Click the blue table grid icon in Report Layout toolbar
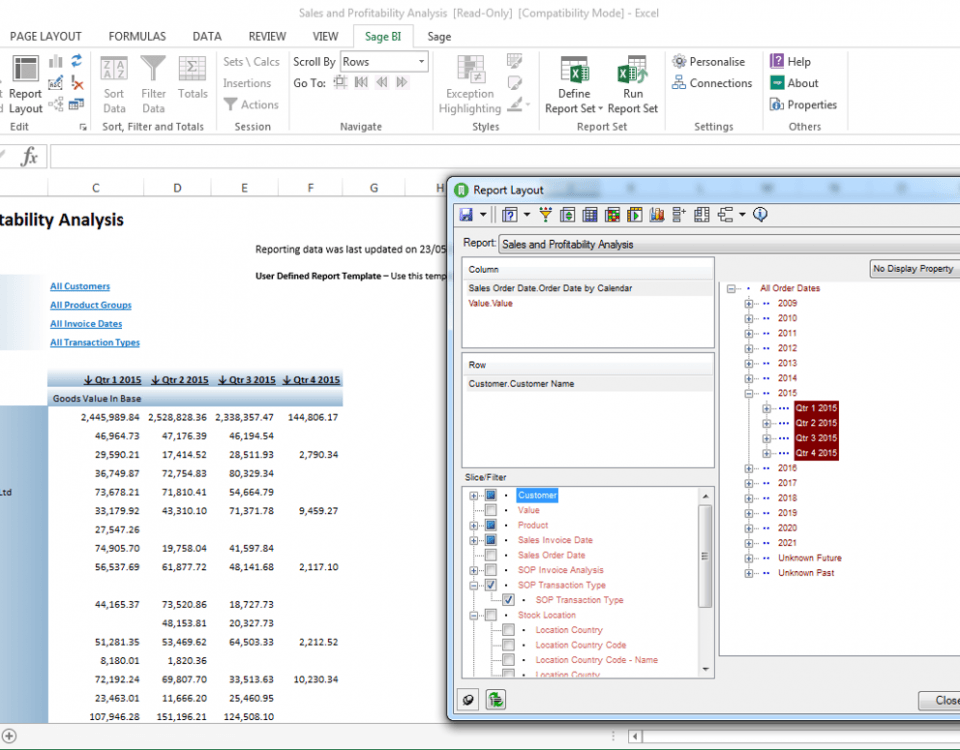The image size is (960, 750). click(x=590, y=214)
